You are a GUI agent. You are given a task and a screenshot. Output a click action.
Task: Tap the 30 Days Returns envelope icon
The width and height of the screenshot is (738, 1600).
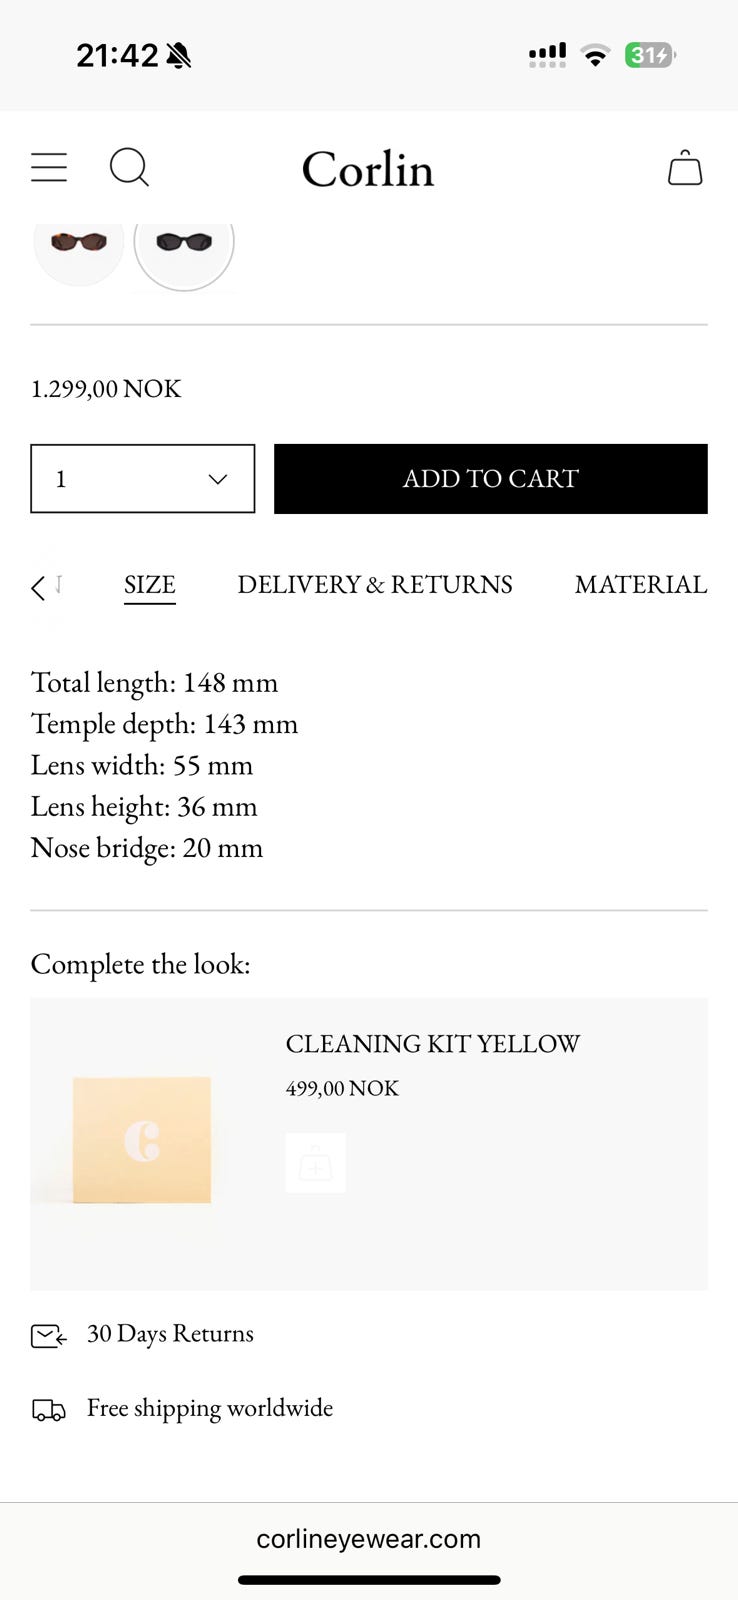point(48,1335)
